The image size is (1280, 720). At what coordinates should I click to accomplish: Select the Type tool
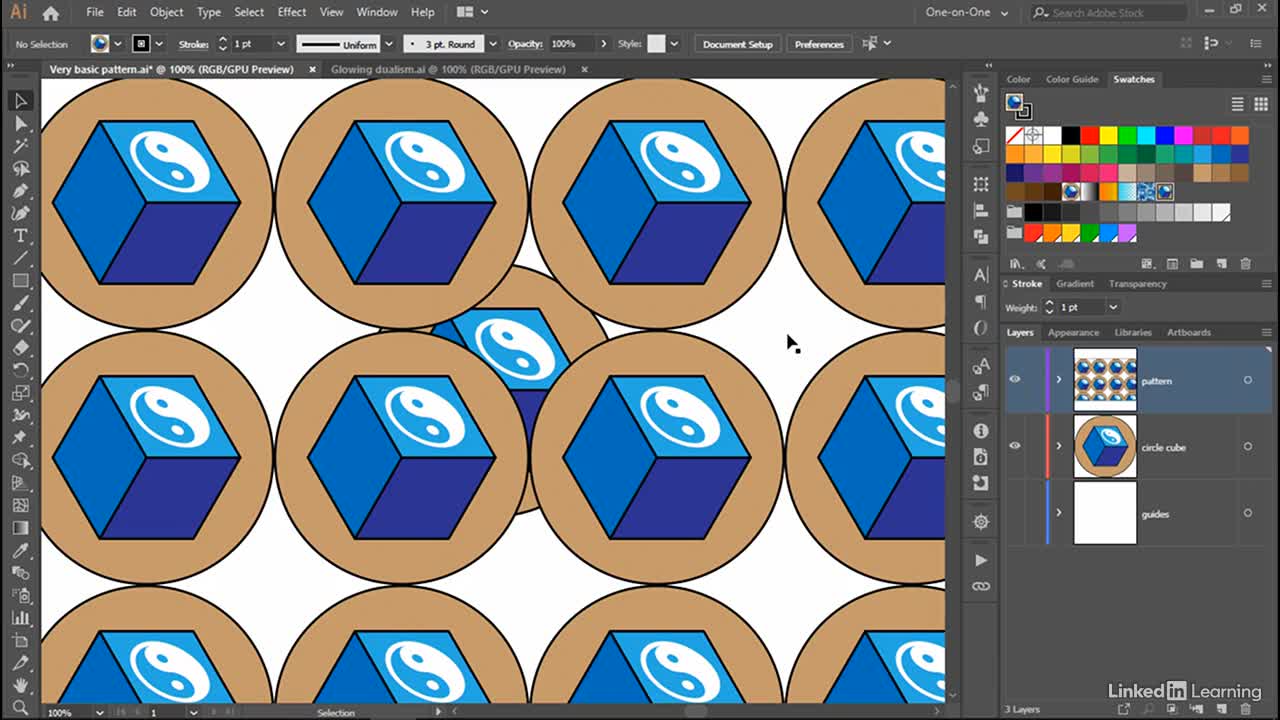20,236
